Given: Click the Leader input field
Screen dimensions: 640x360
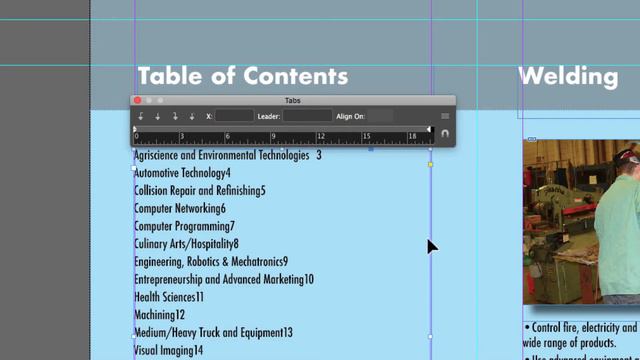Looking at the screenshot, I should (307, 116).
